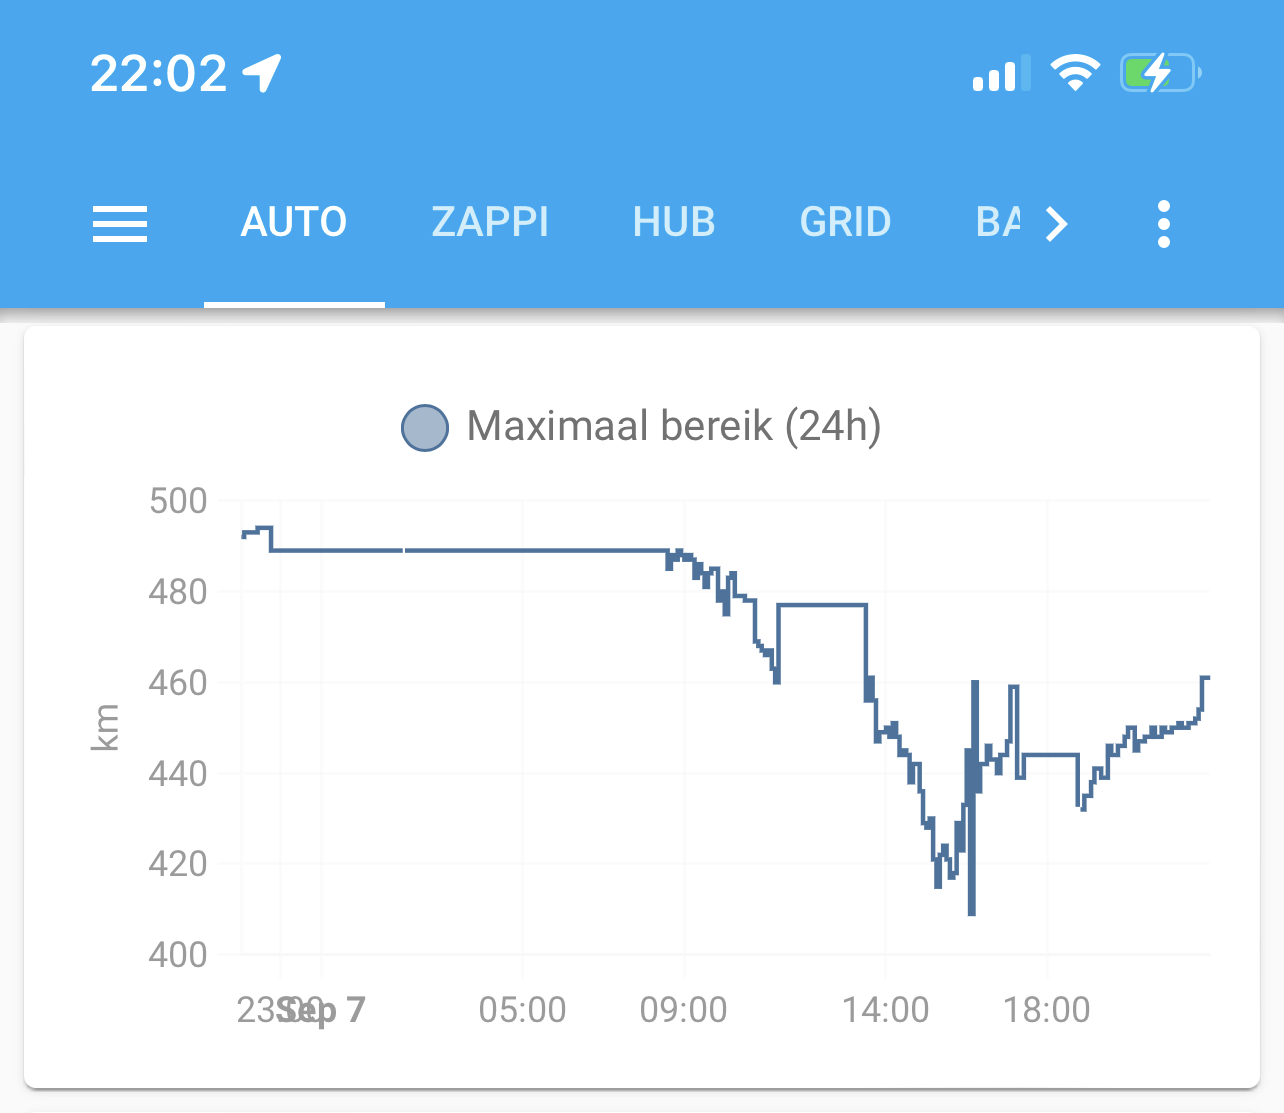The image size is (1284, 1113).
Task: Click the 09:00 label on the time axis
Action: pos(683,1010)
